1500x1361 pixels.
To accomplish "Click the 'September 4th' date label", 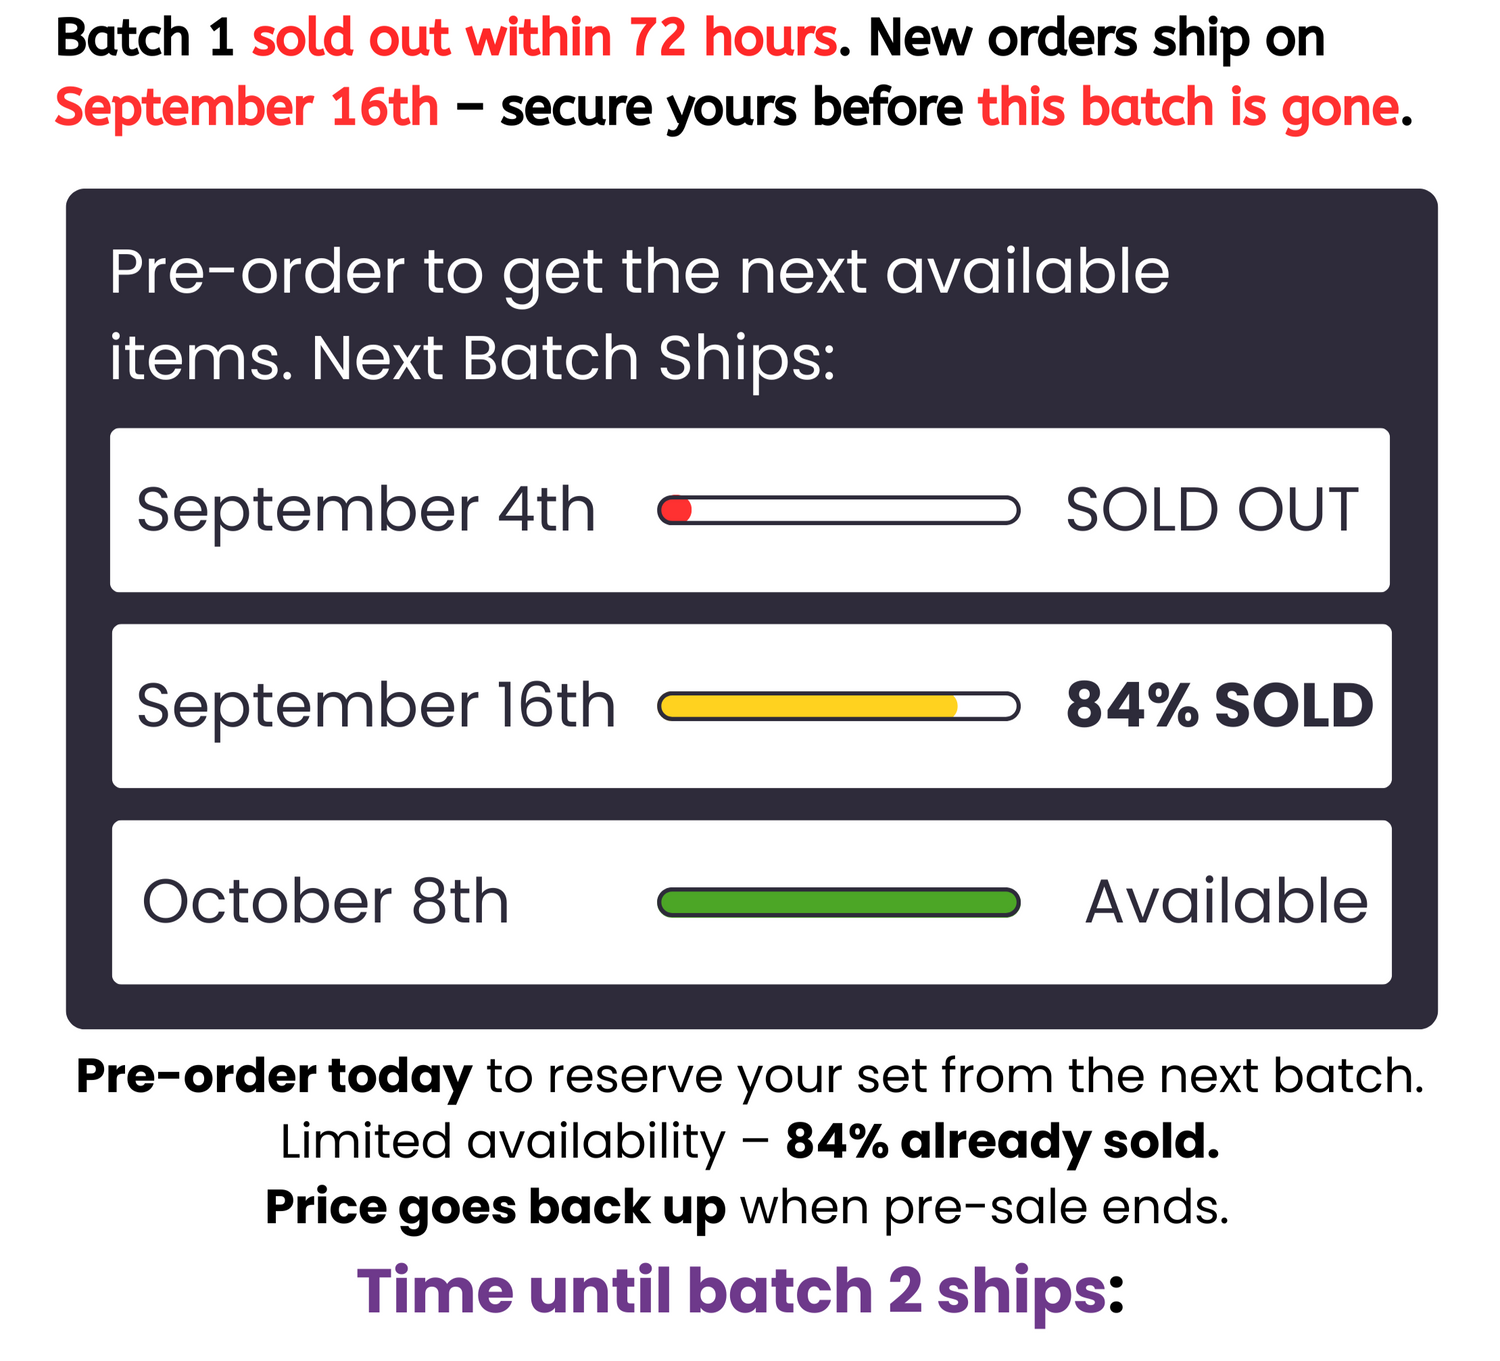I will coord(366,510).
